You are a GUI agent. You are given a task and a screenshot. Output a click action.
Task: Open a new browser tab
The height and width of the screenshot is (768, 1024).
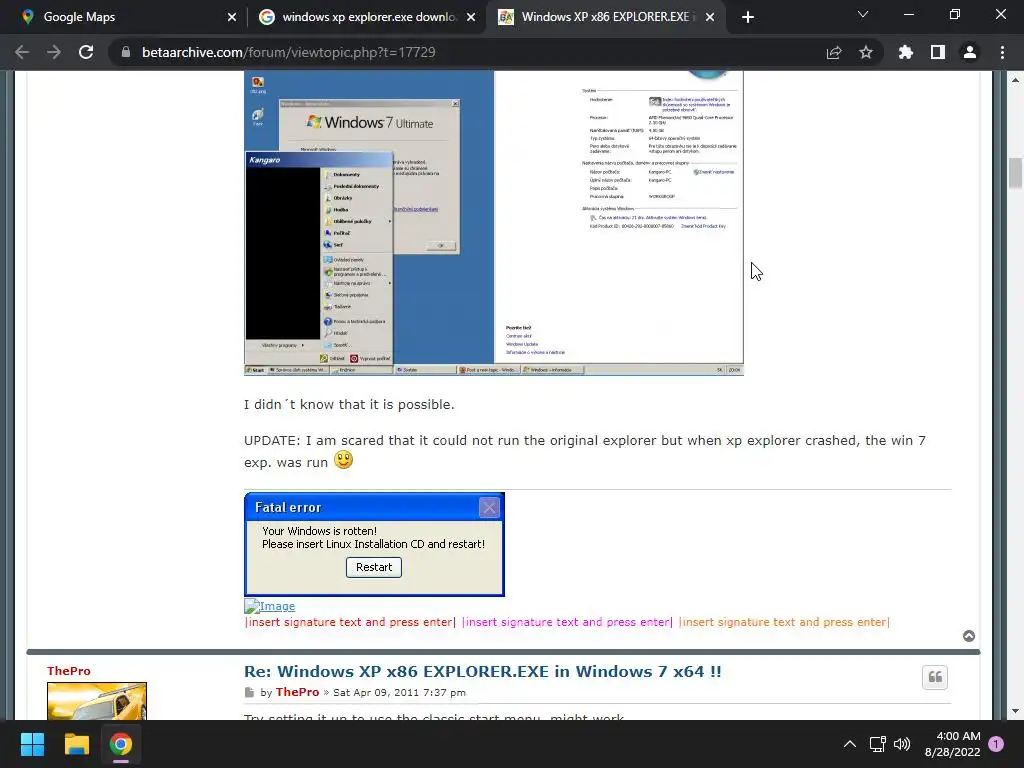[x=748, y=17]
